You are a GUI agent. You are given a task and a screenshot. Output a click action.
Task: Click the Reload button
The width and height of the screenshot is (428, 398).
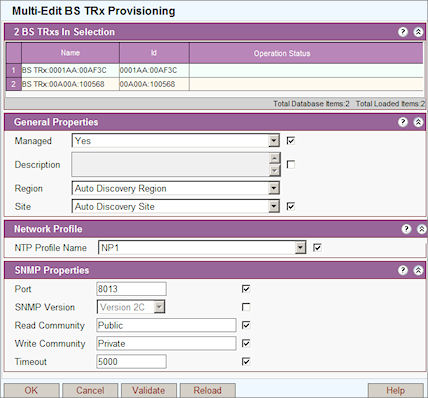pos(207,390)
